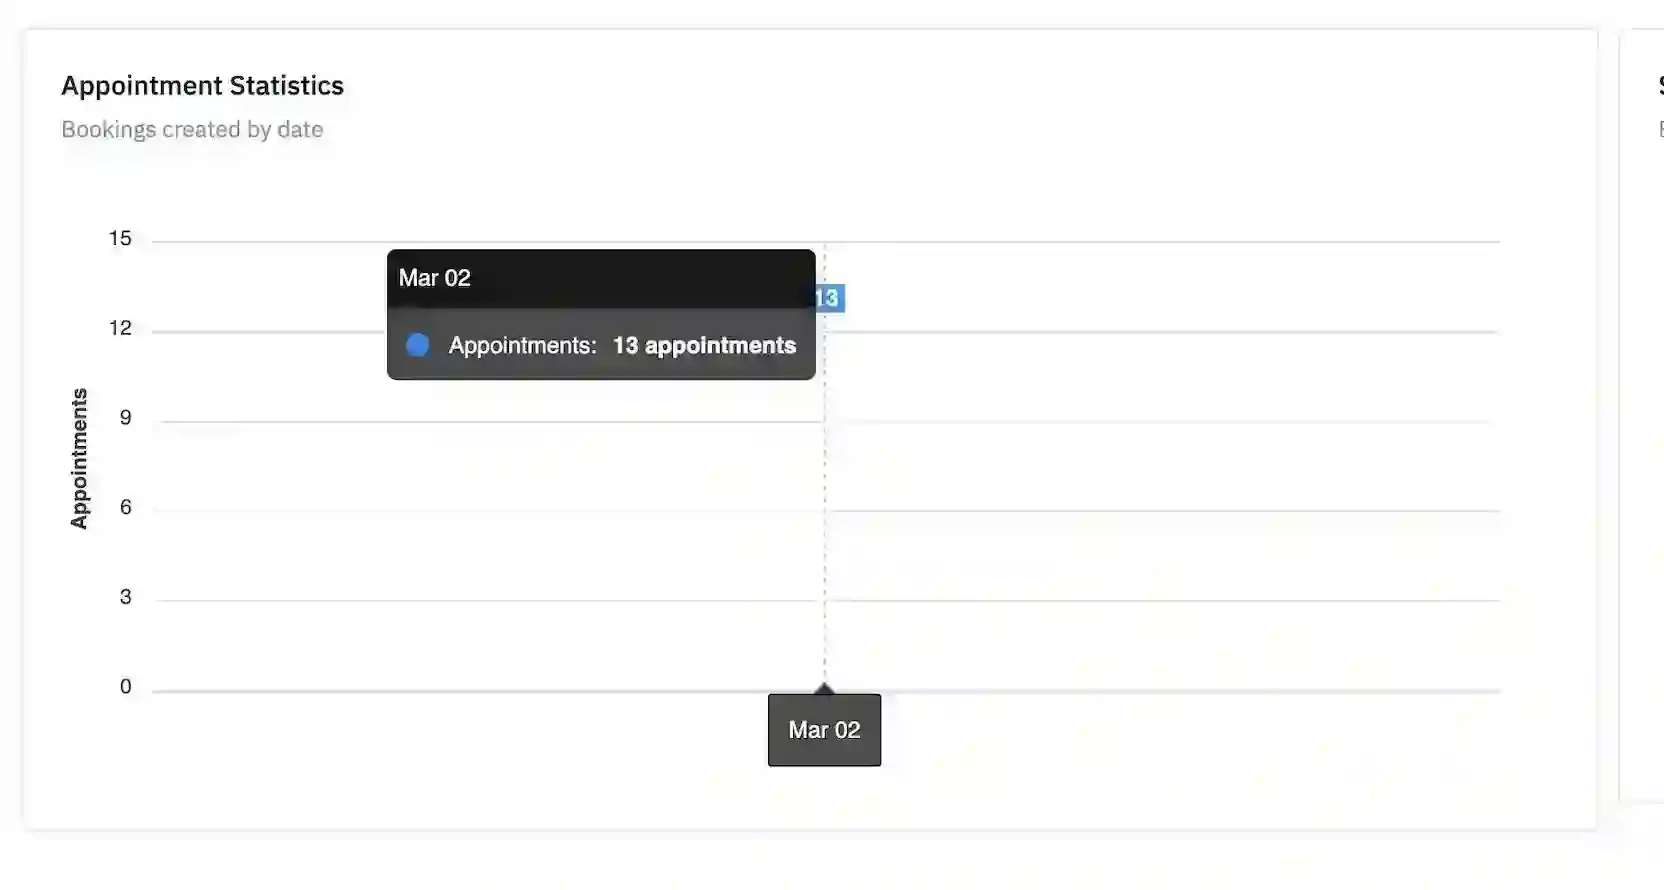Click y-axis tick label 3

coord(125,597)
